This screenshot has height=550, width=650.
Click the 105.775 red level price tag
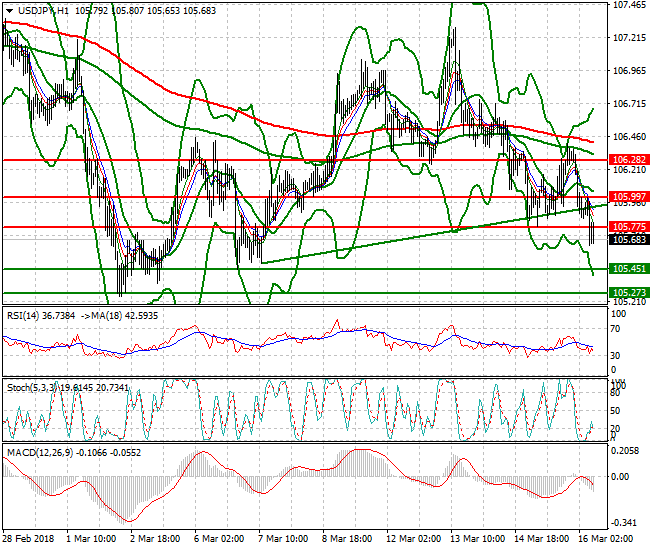pos(627,227)
